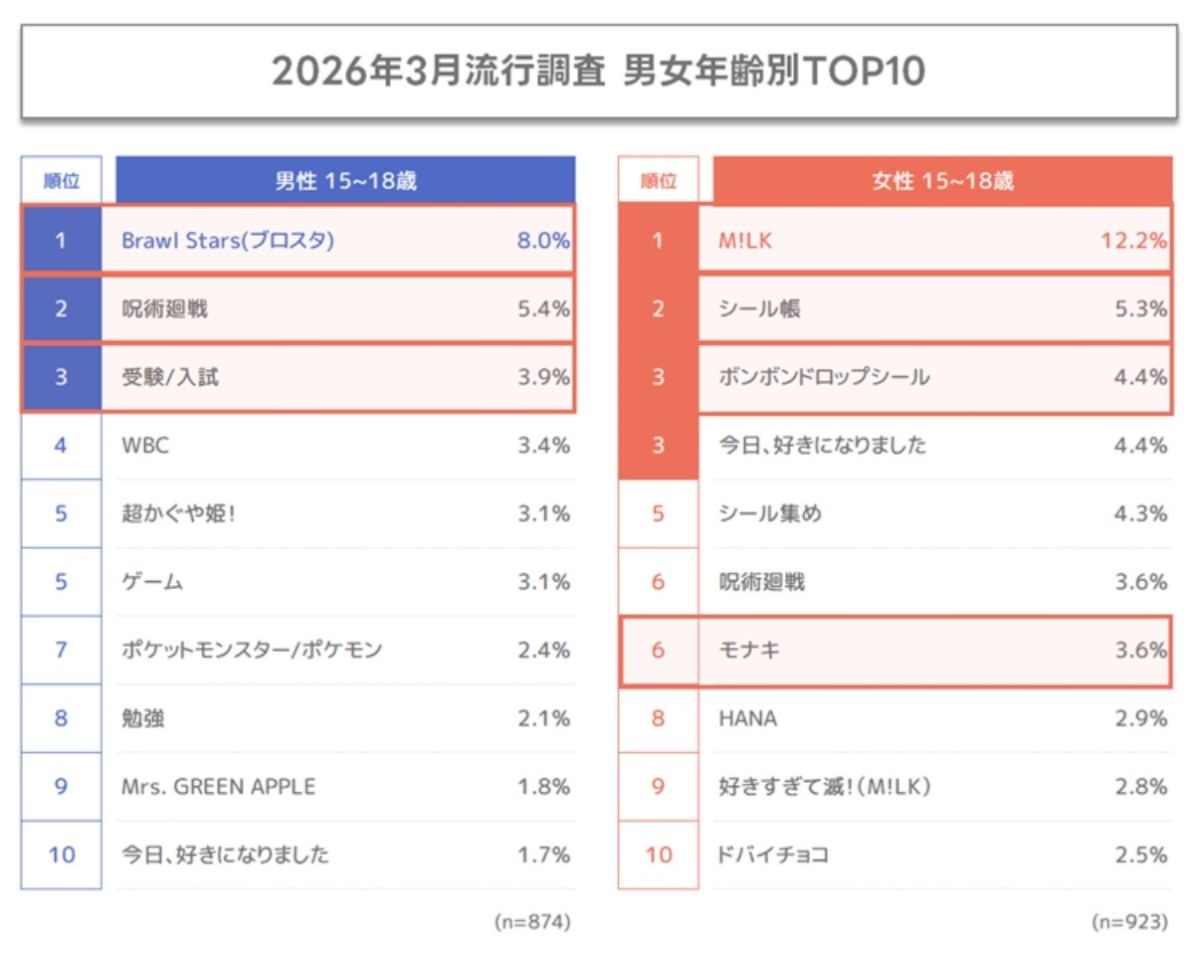This screenshot has width=1200, height=978.
Task: Click the Brawl Stars(ブロスタ) entry
Action: click(x=227, y=241)
